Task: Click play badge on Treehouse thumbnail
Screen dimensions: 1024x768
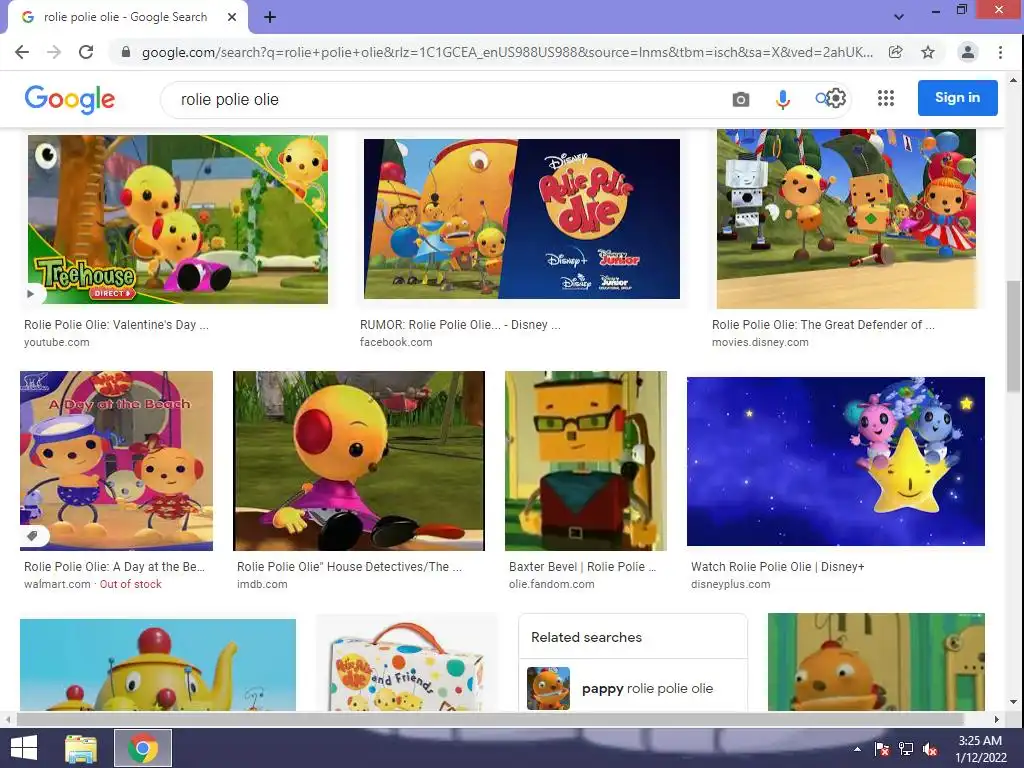Action: pyautogui.click(x=31, y=294)
